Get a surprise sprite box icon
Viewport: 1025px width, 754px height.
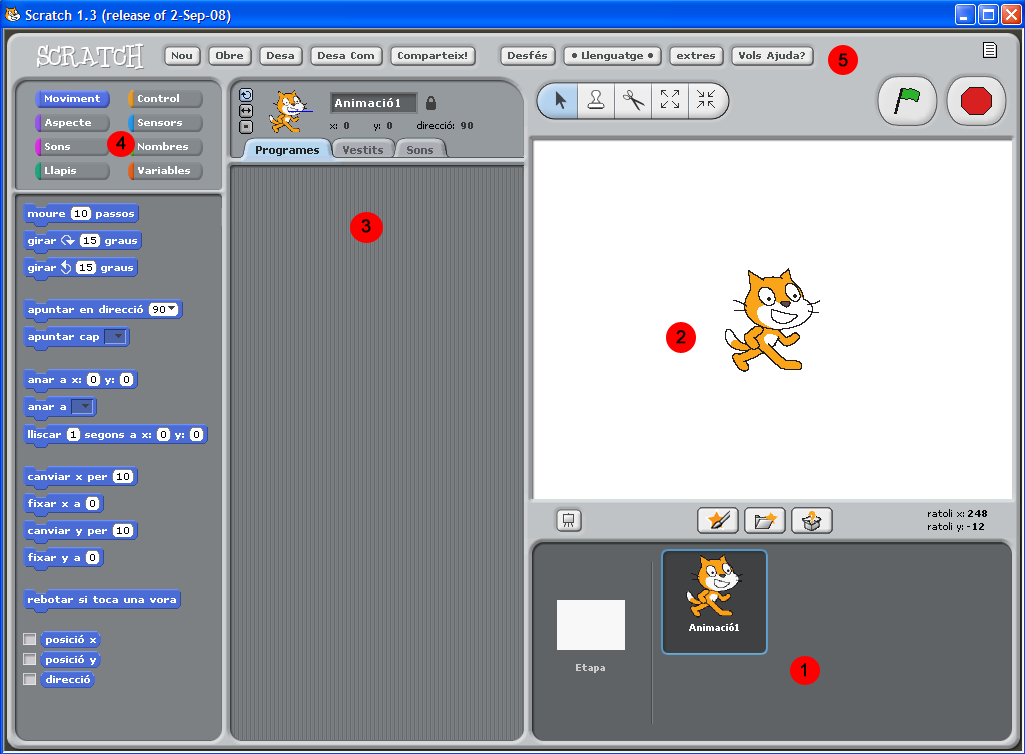[x=811, y=521]
